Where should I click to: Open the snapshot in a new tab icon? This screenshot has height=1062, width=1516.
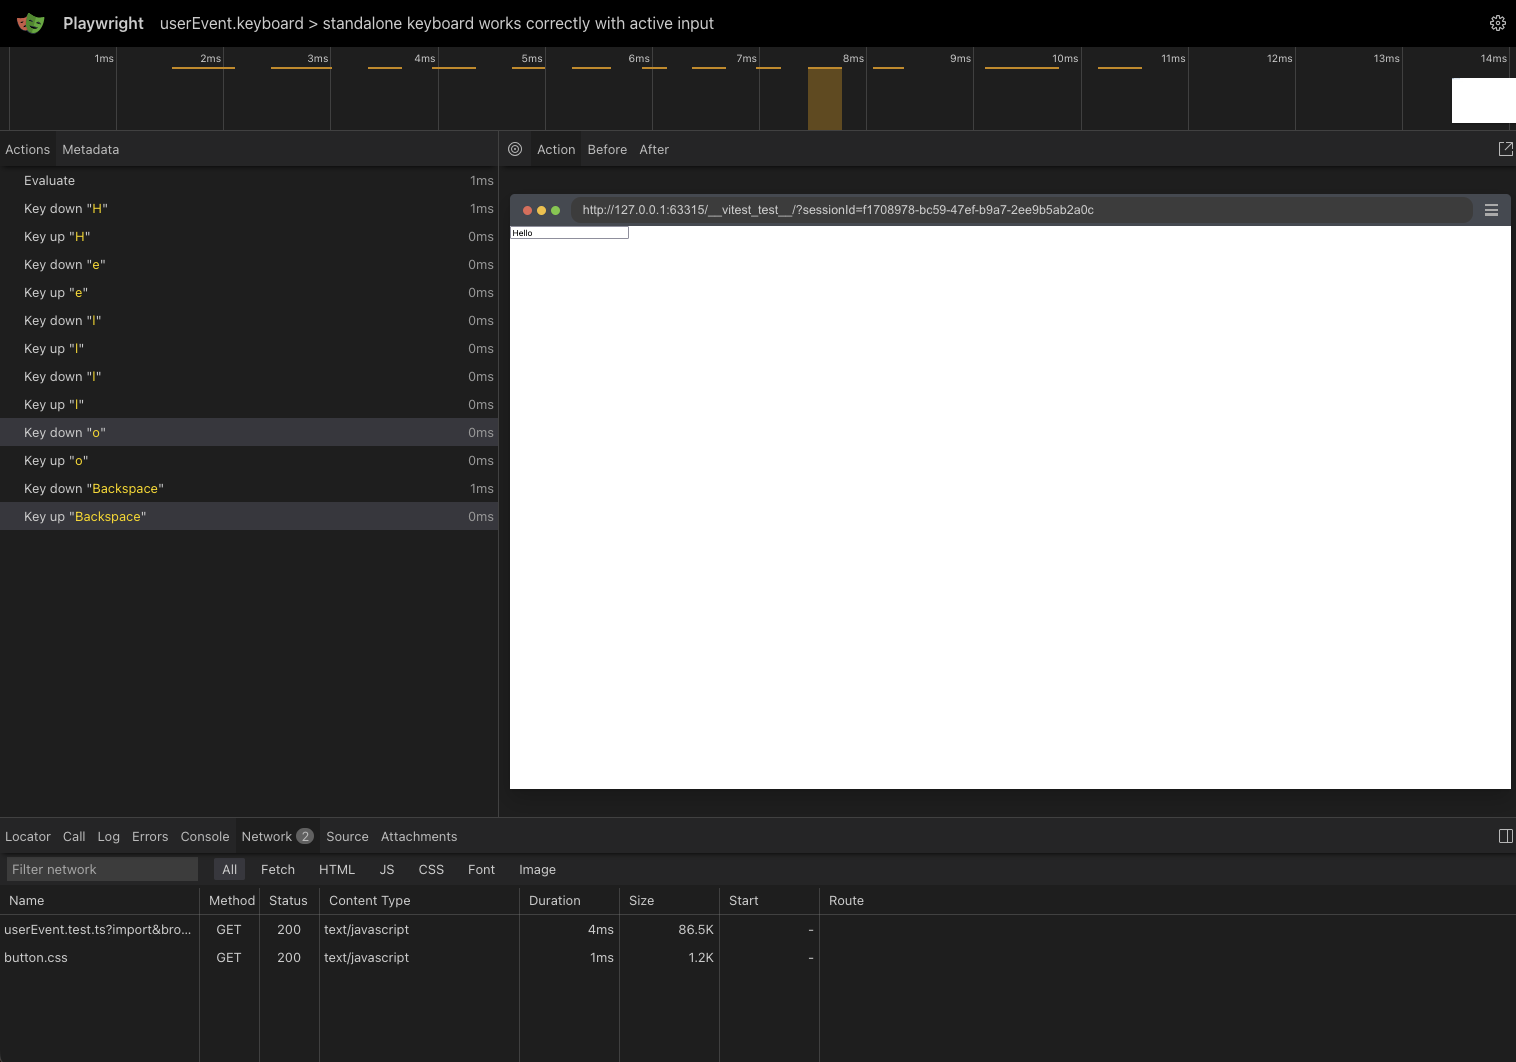[1505, 148]
